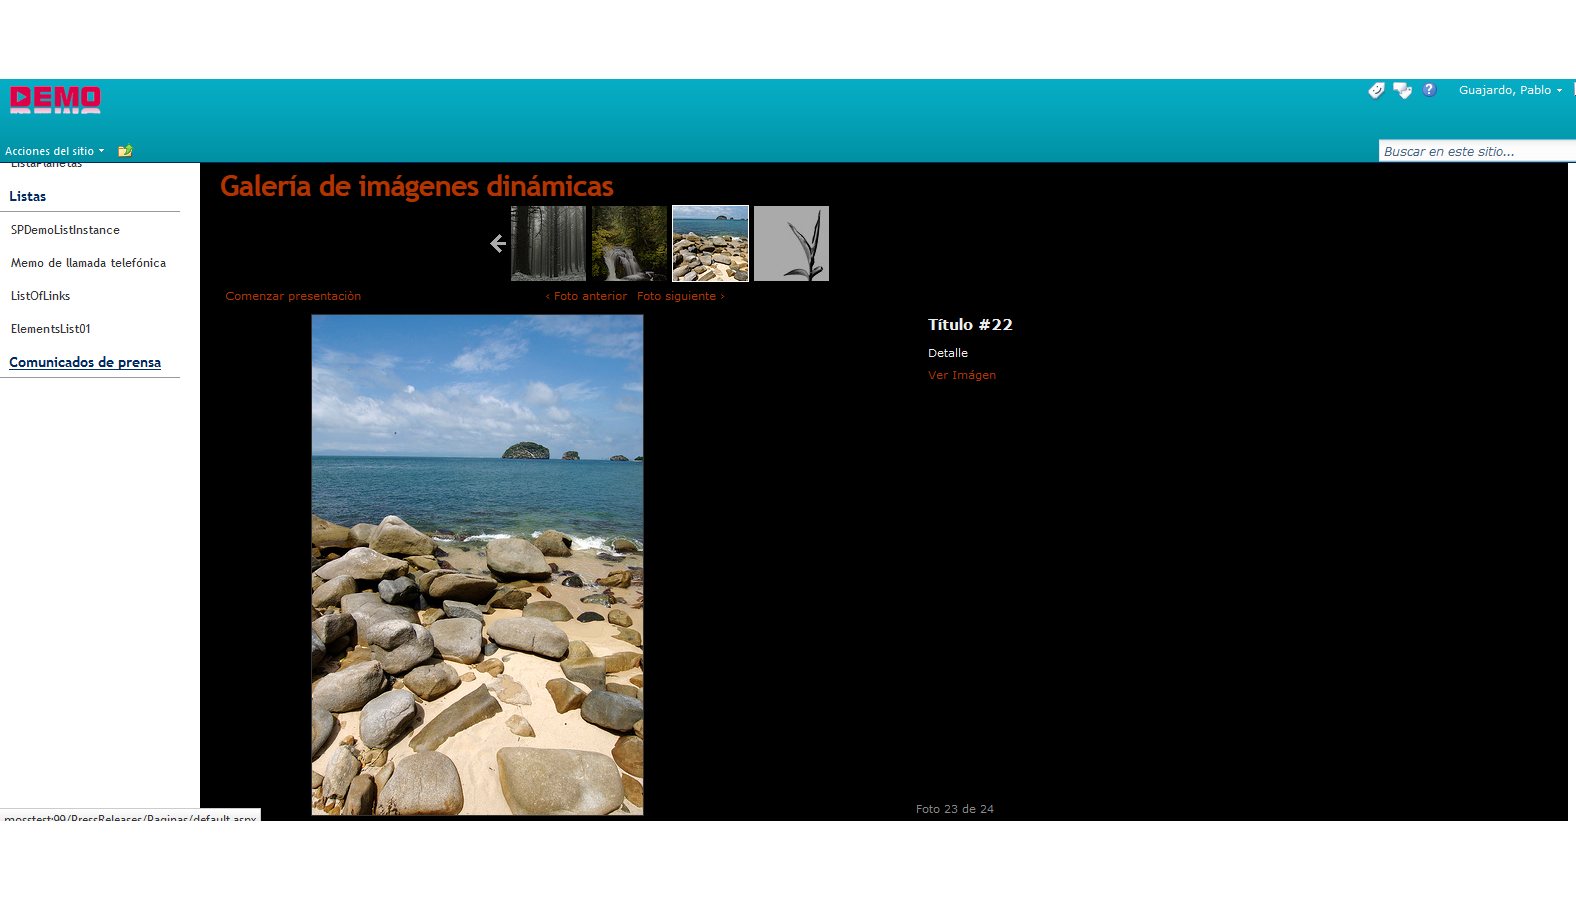Click the DEMO site logo

click(x=55, y=99)
